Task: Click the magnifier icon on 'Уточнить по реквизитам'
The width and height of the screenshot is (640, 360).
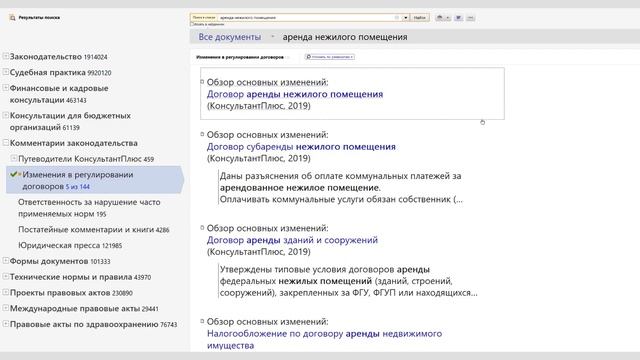Action: pos(309,57)
